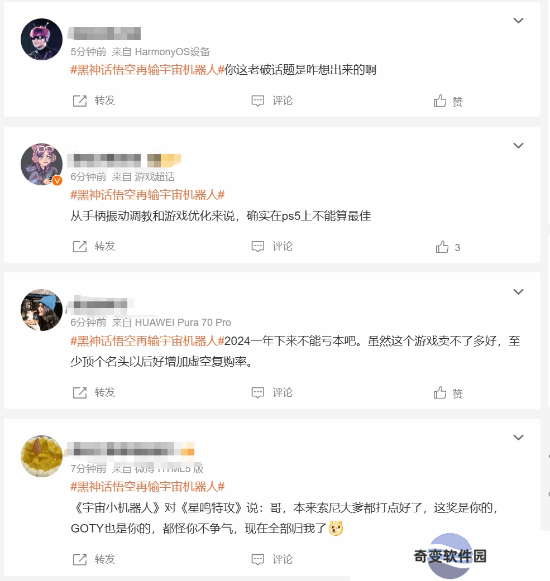Click the repost icon on the first post
This screenshot has width=550, height=581.
pyautogui.click(x=80, y=101)
